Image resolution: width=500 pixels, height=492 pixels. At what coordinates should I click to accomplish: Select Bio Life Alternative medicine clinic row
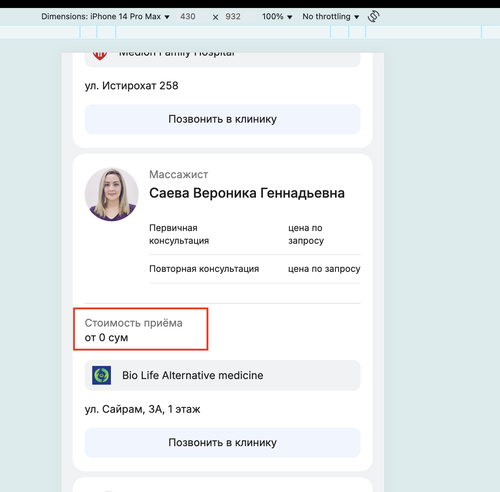[223, 375]
